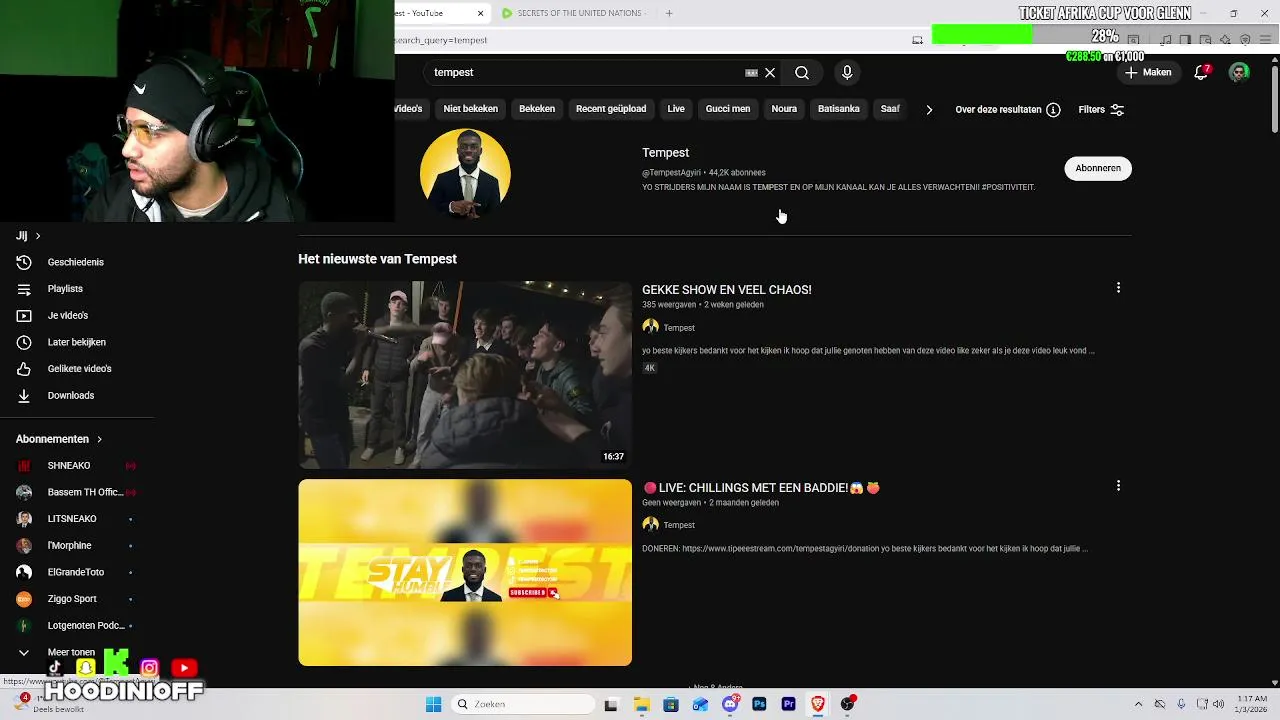
Task: Click the Tempest channel profile picture
Action: pos(465,174)
